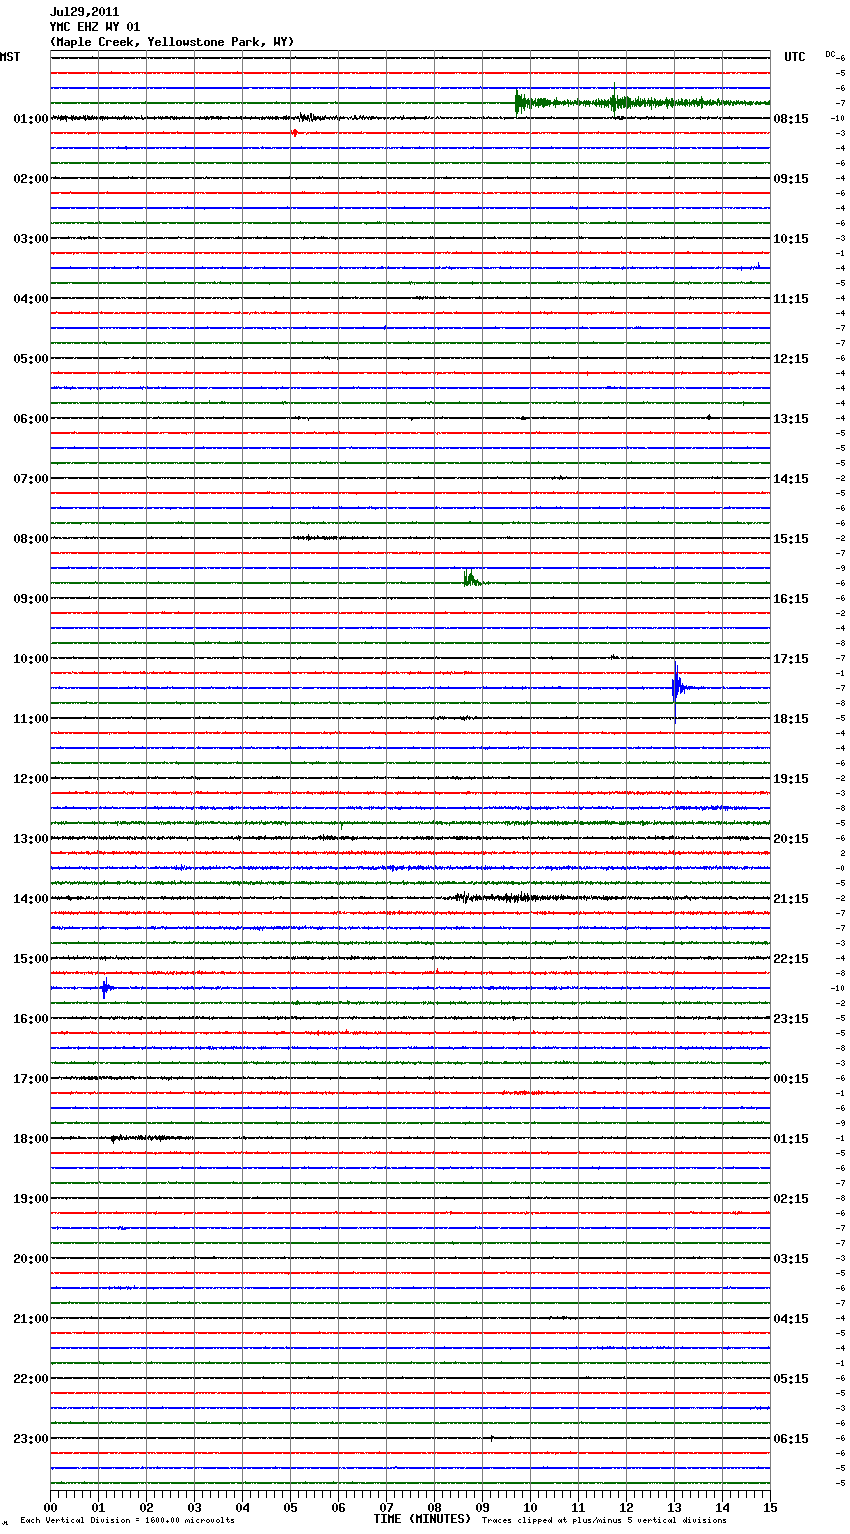Click the 13:15 UTC time label
The width and height of the screenshot is (850, 1534).
coord(791,419)
